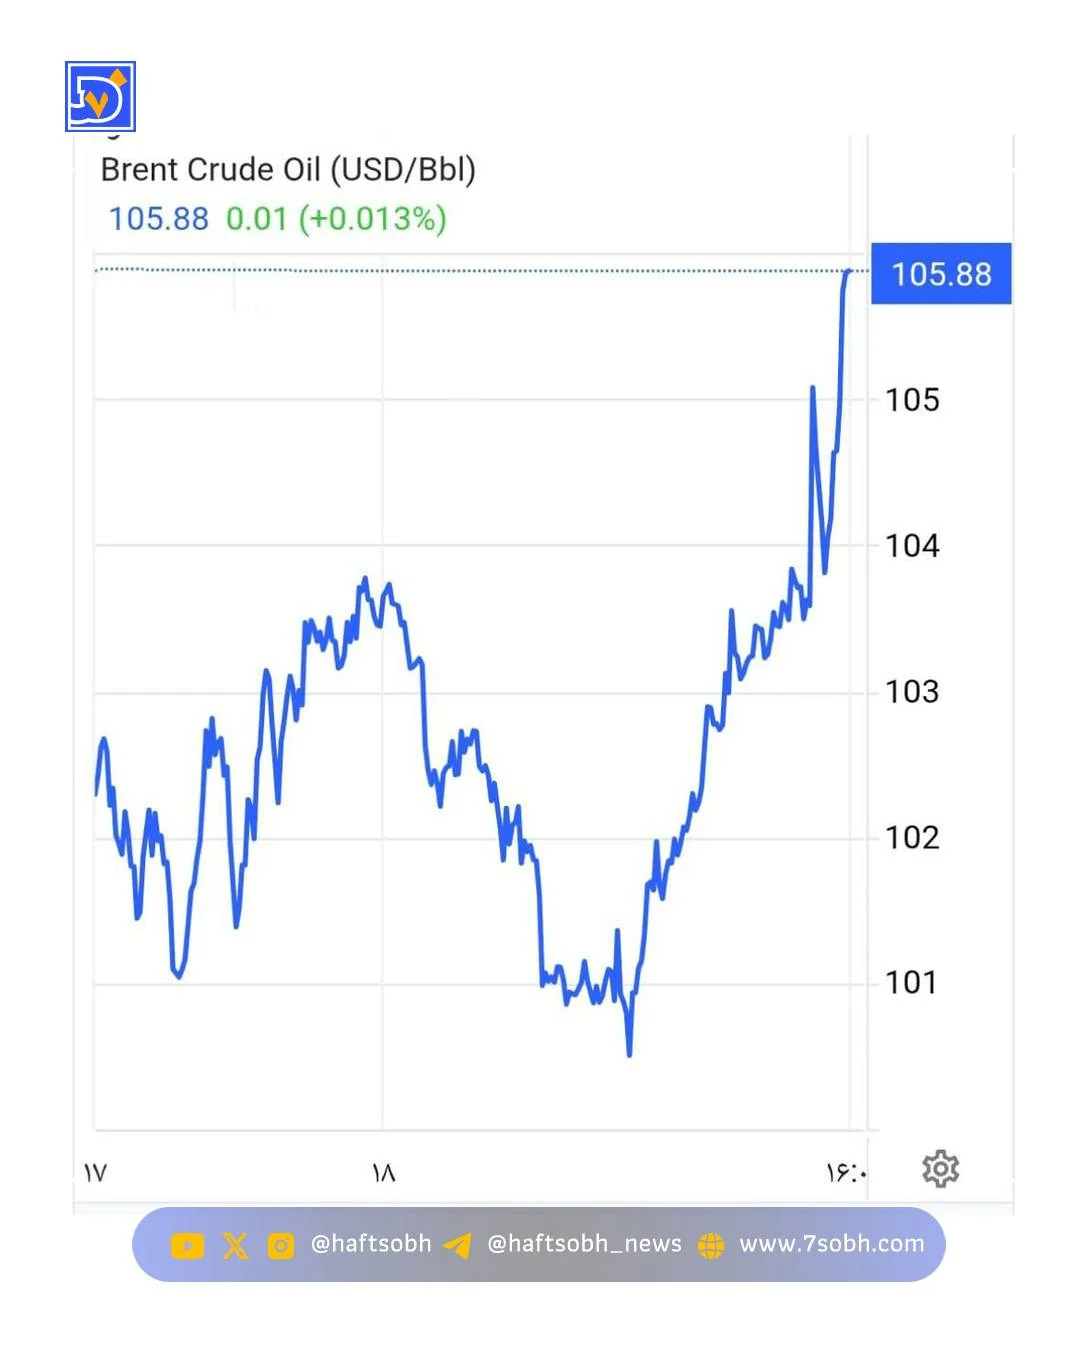Image resolution: width=1080 pixels, height=1350 pixels.
Task: Click the green +0.013% change text
Action: [x=372, y=219]
